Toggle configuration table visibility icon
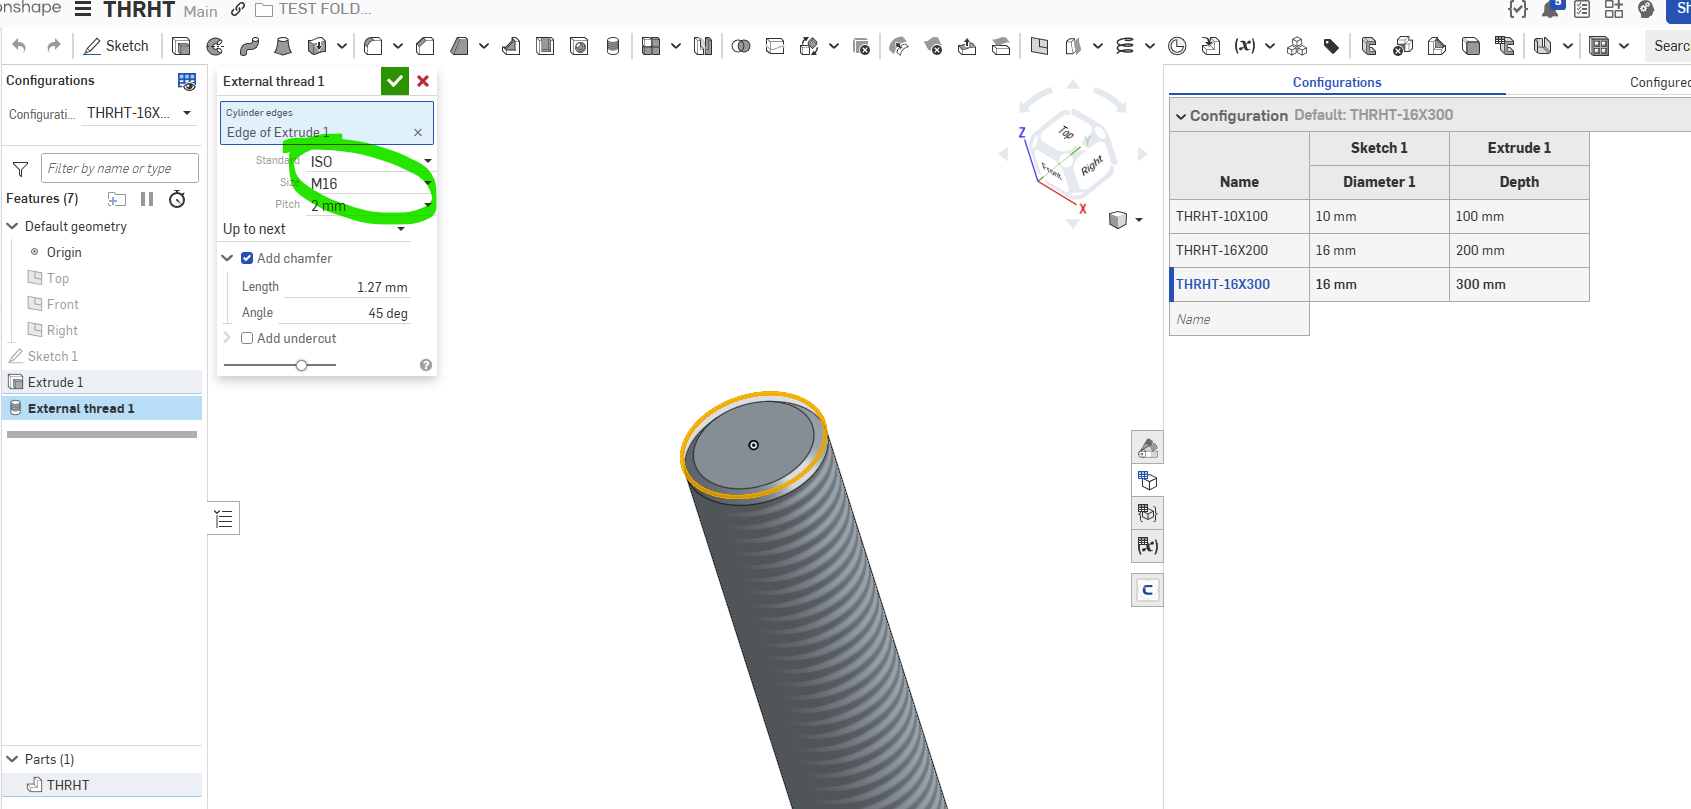This screenshot has height=809, width=1691. (x=187, y=81)
